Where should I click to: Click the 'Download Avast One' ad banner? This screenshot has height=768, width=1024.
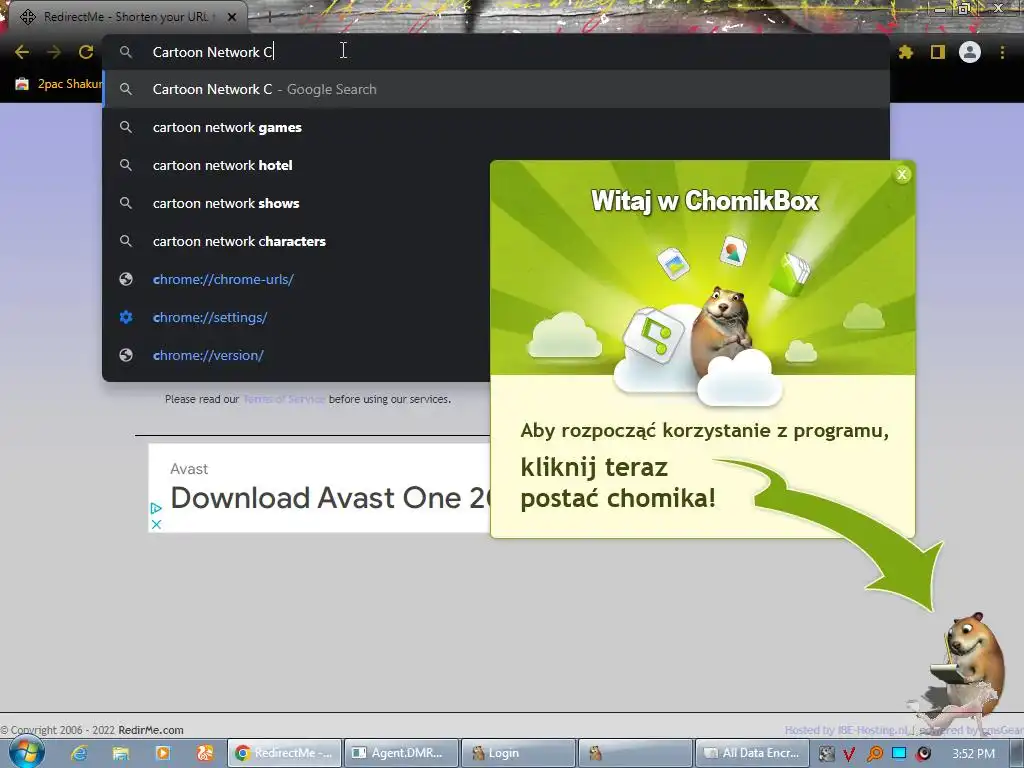[320, 488]
